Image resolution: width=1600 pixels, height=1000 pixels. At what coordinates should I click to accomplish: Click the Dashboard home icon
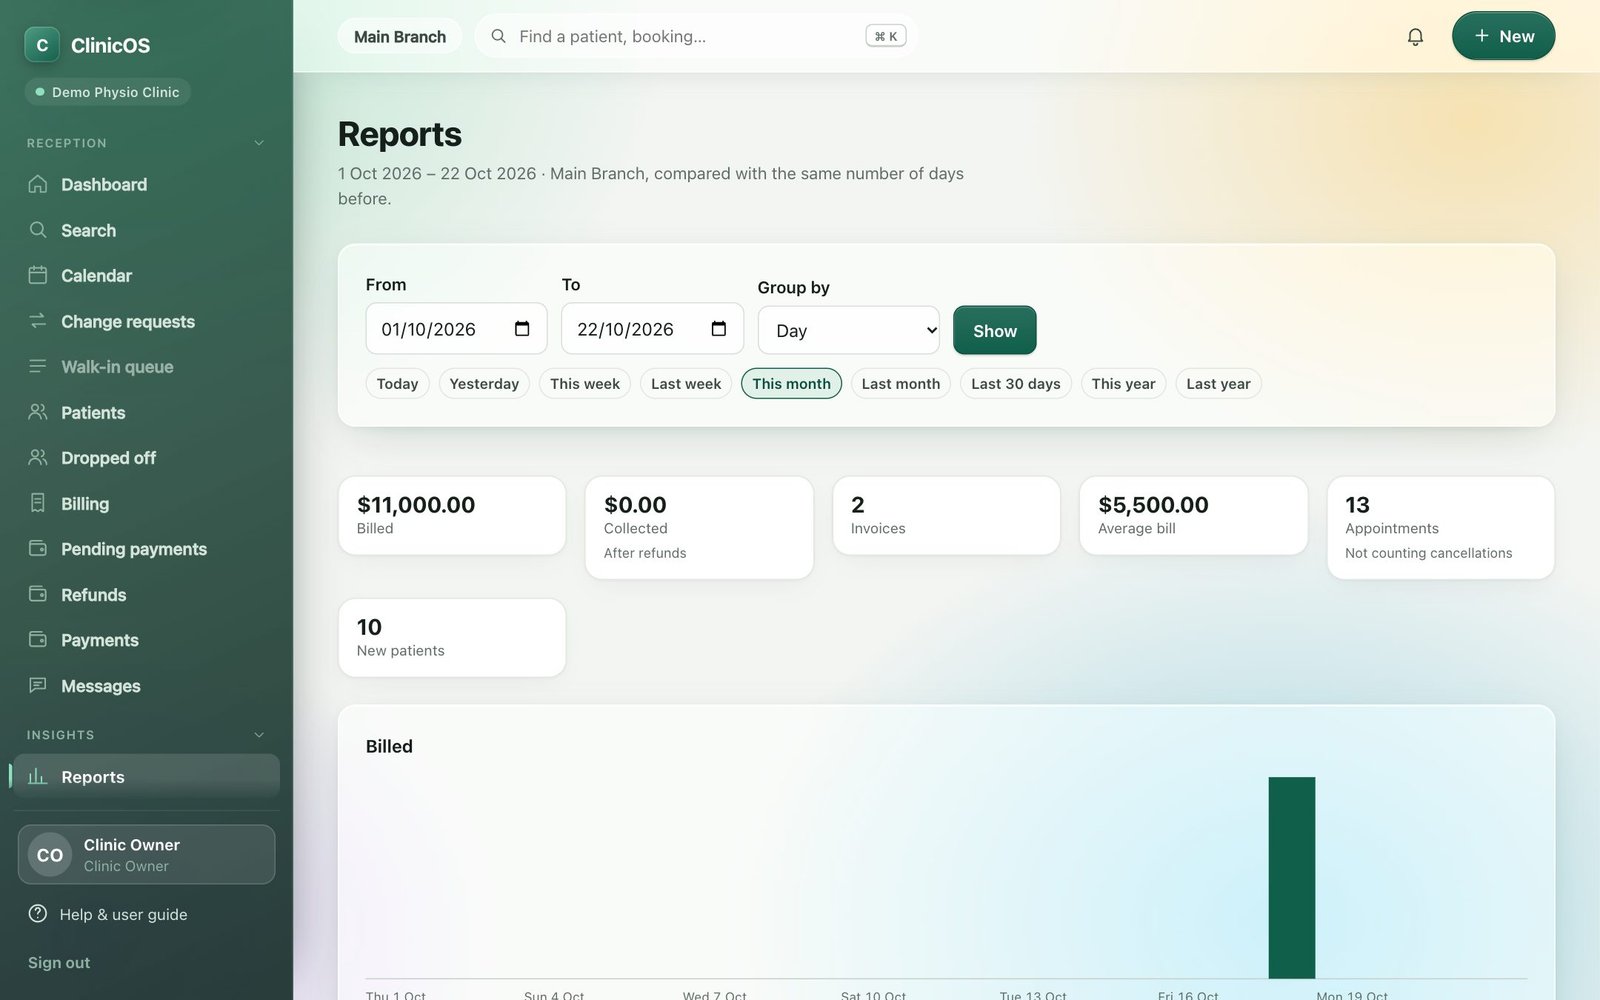click(38, 184)
